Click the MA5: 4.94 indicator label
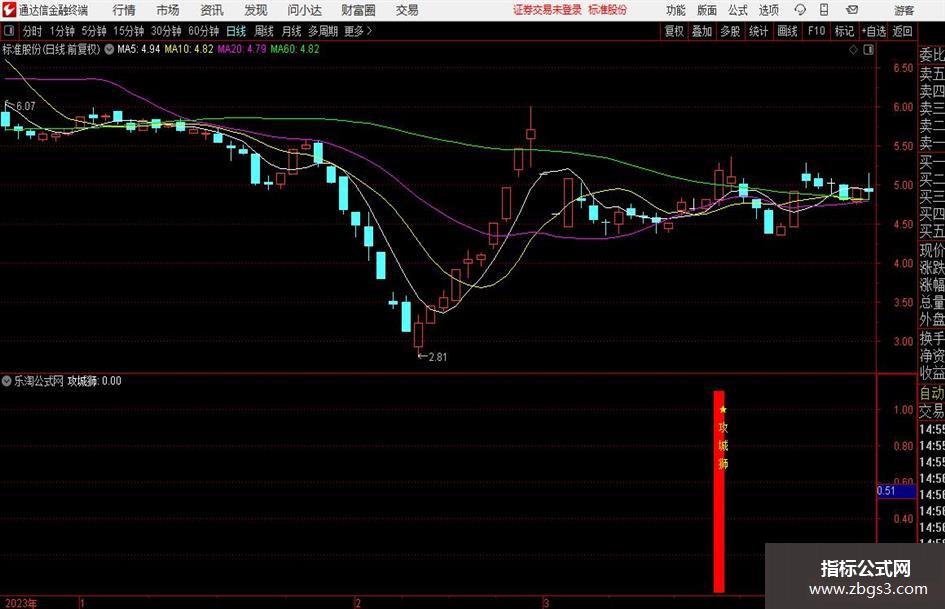This screenshot has width=945, height=609. [139, 49]
